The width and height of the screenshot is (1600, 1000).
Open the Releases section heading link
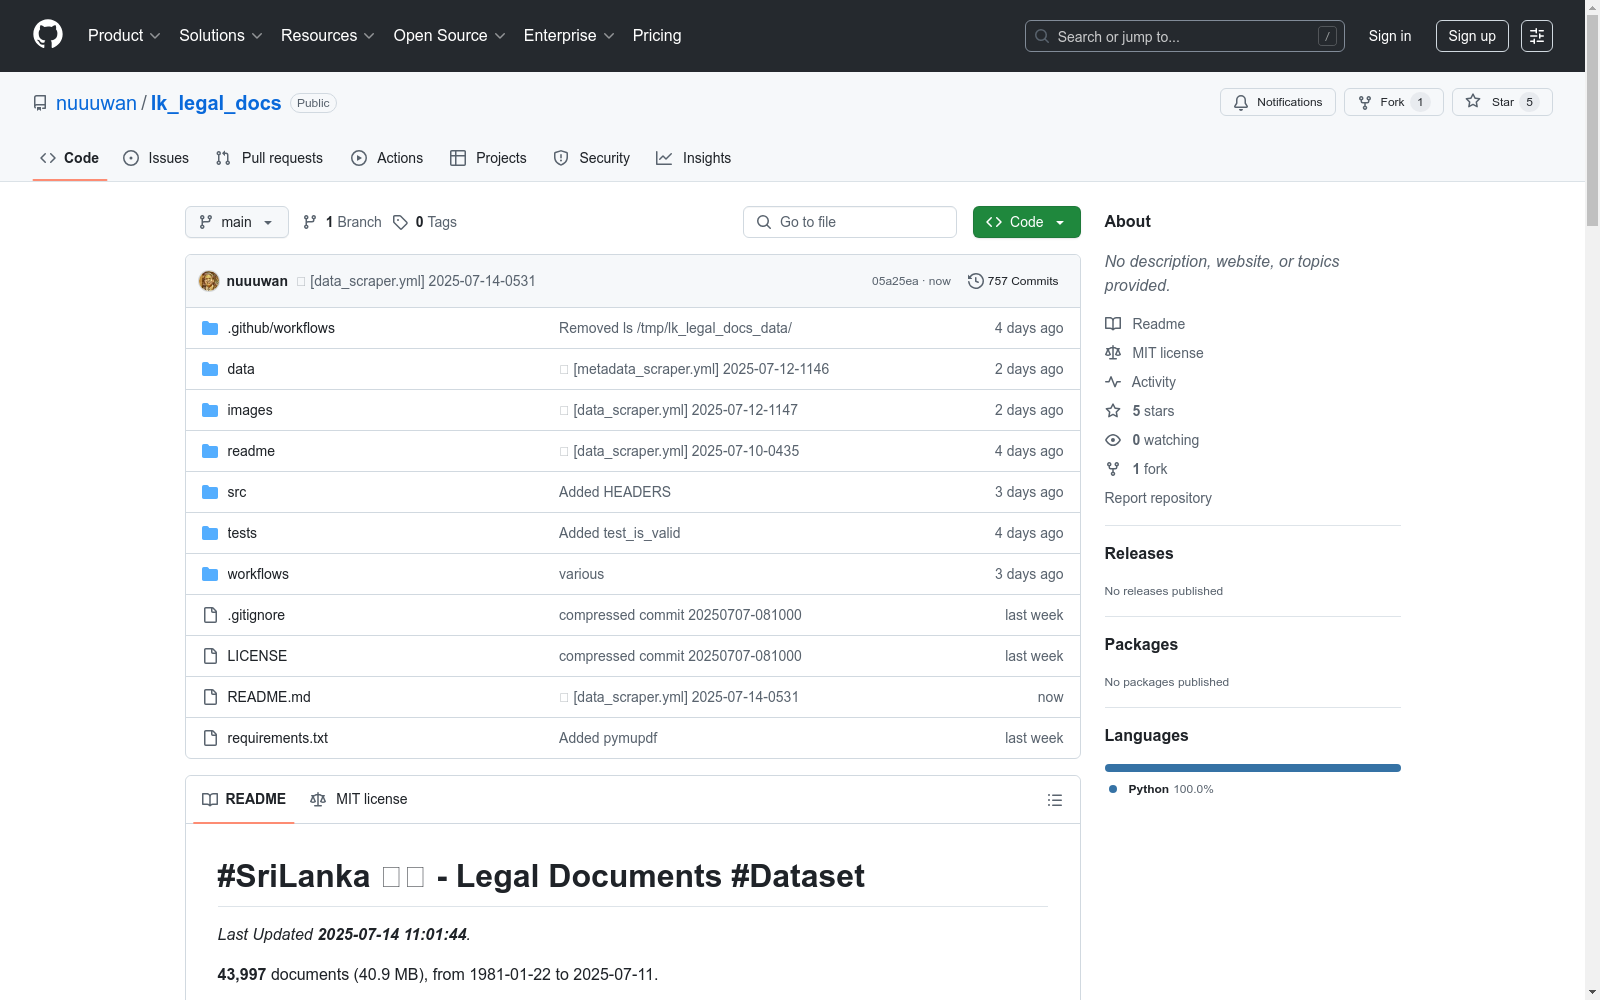click(x=1139, y=553)
